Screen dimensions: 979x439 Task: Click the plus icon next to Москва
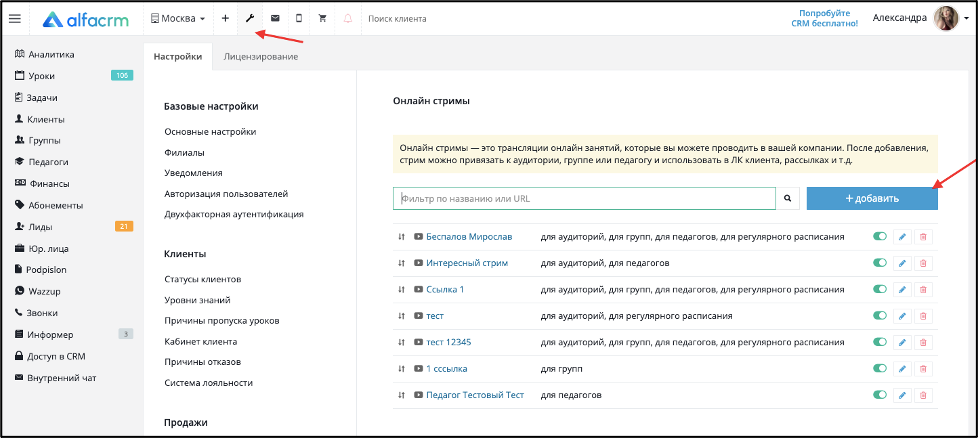pyautogui.click(x=225, y=18)
